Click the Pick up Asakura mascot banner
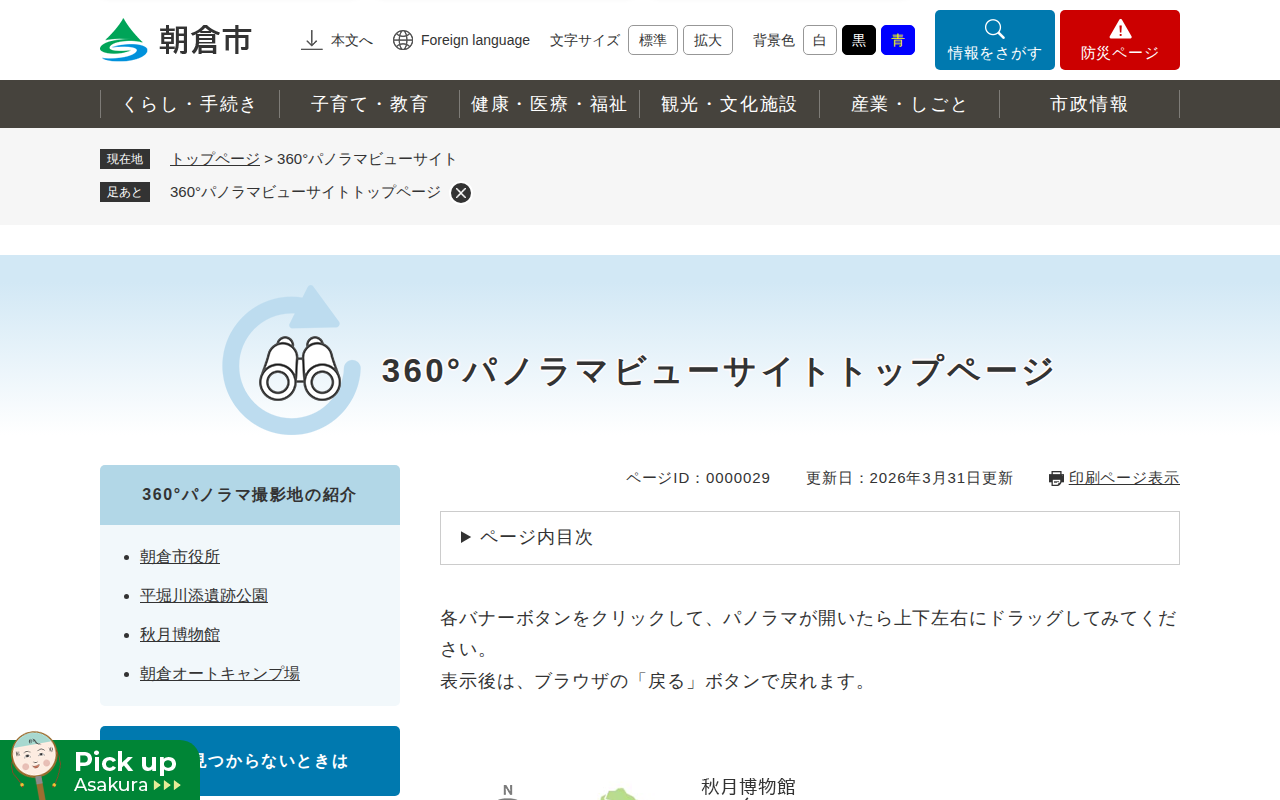 coord(100,766)
